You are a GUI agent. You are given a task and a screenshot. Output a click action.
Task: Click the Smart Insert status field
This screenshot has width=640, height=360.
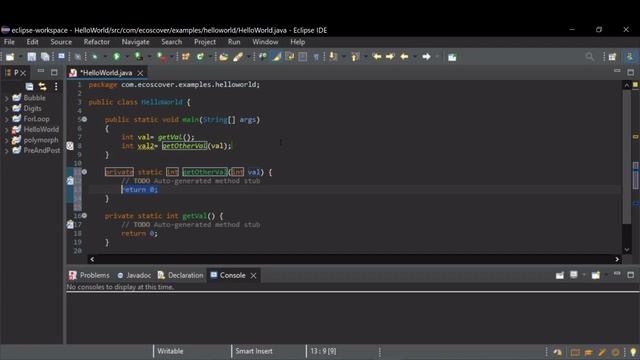[253, 351]
